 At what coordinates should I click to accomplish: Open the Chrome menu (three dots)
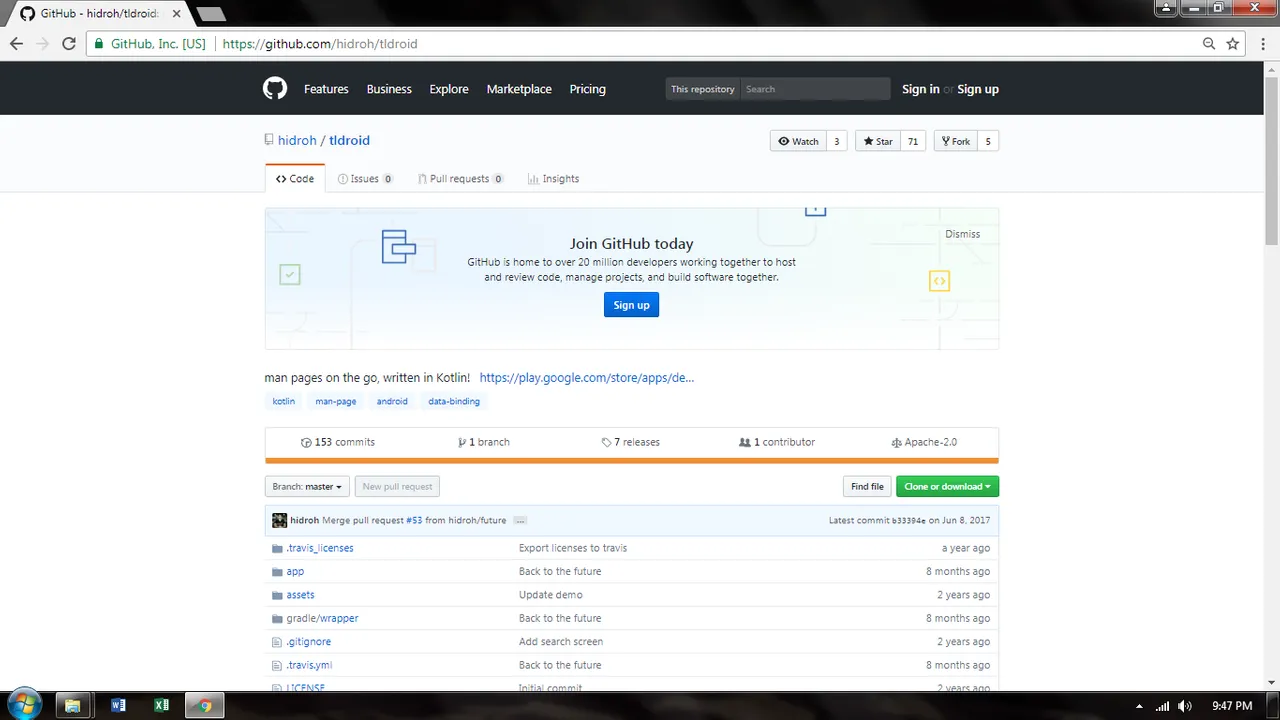(1261, 44)
